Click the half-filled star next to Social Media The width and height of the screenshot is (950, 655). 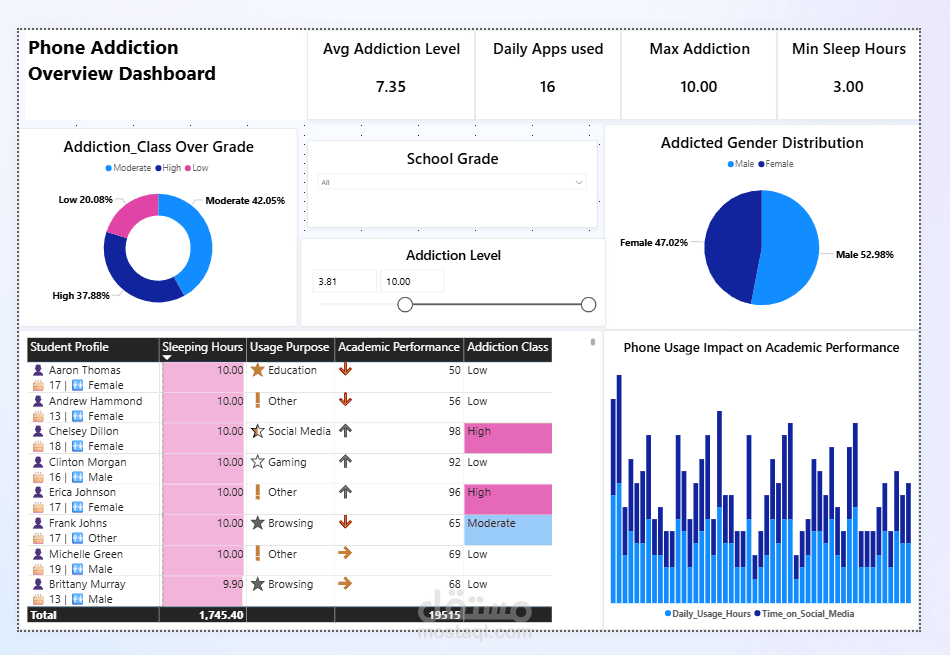pos(257,431)
